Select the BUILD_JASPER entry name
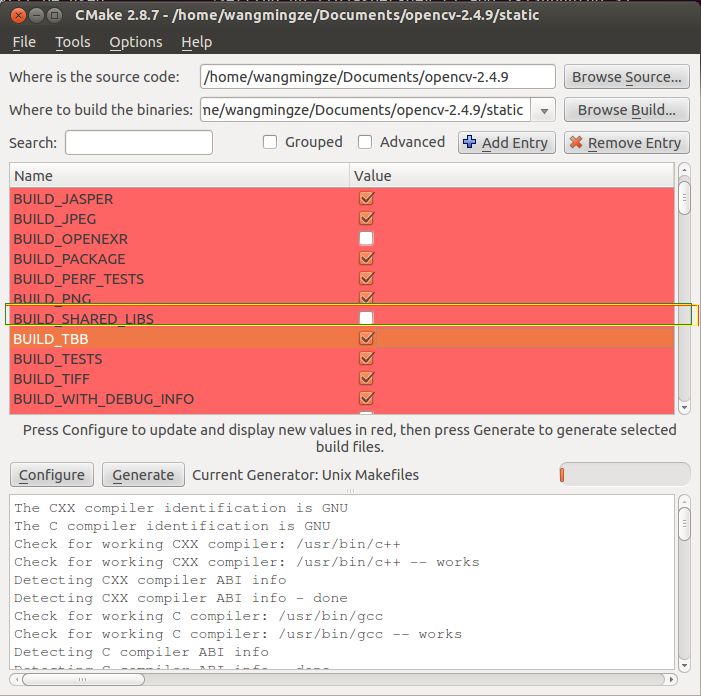The width and height of the screenshot is (701, 696). (63, 199)
